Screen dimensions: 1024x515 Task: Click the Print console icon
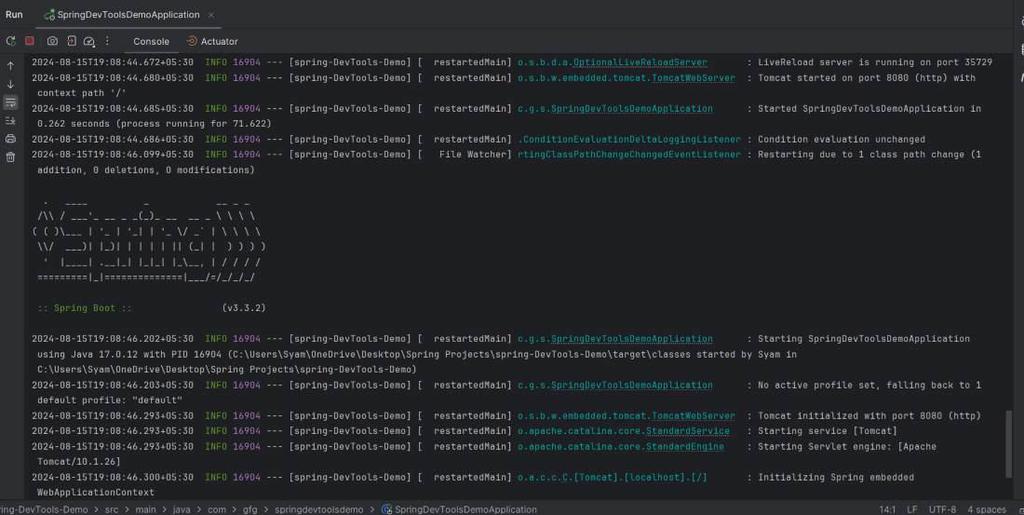10,138
